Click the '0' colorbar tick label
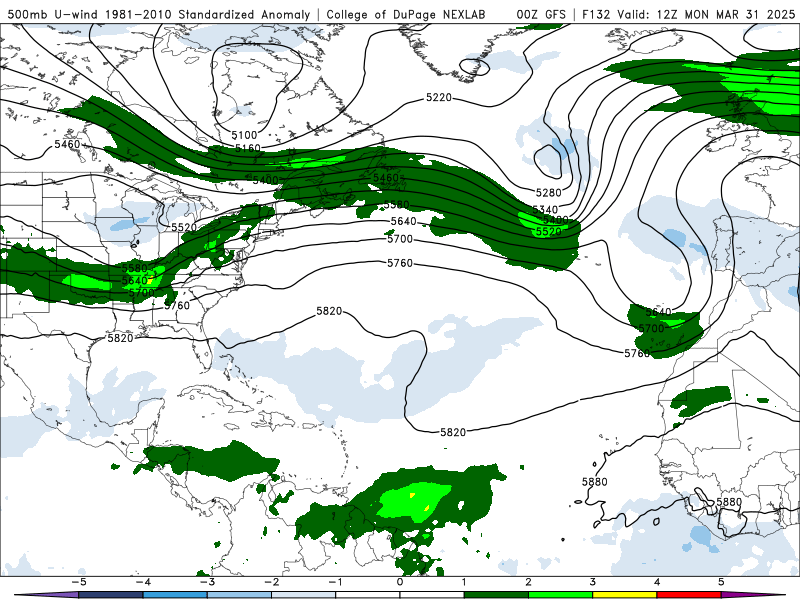The image size is (800, 600). (400, 582)
